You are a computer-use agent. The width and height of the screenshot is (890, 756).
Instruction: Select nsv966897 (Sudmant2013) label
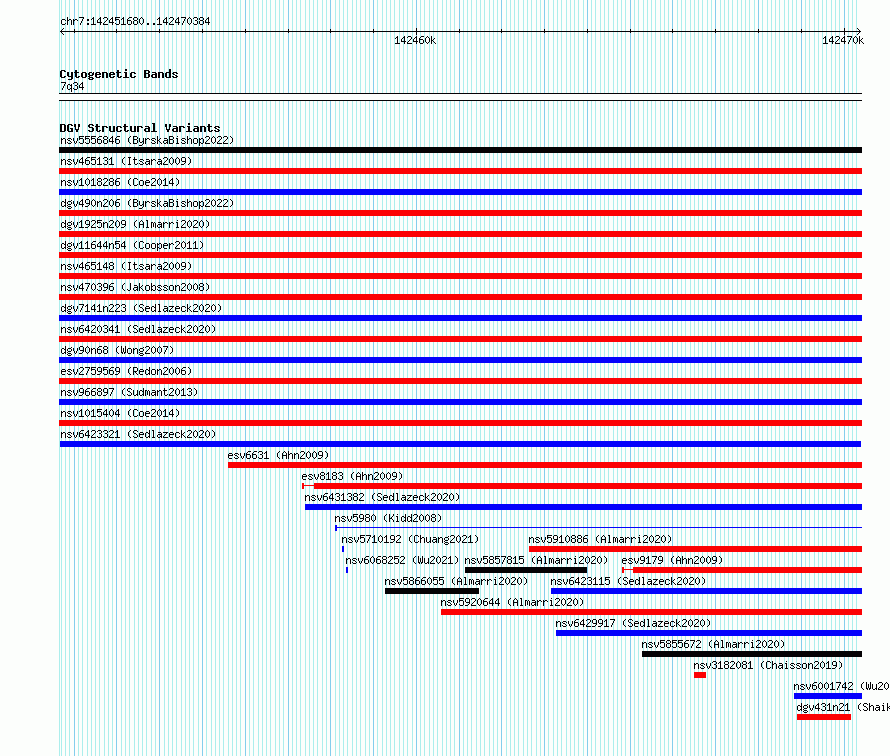(129, 392)
